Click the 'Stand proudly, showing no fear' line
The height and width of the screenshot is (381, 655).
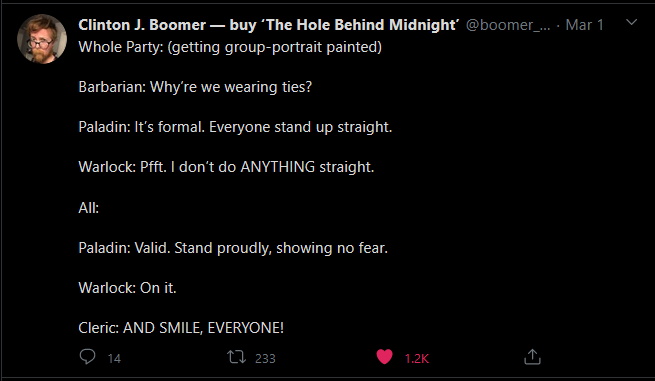pyautogui.click(x=233, y=248)
